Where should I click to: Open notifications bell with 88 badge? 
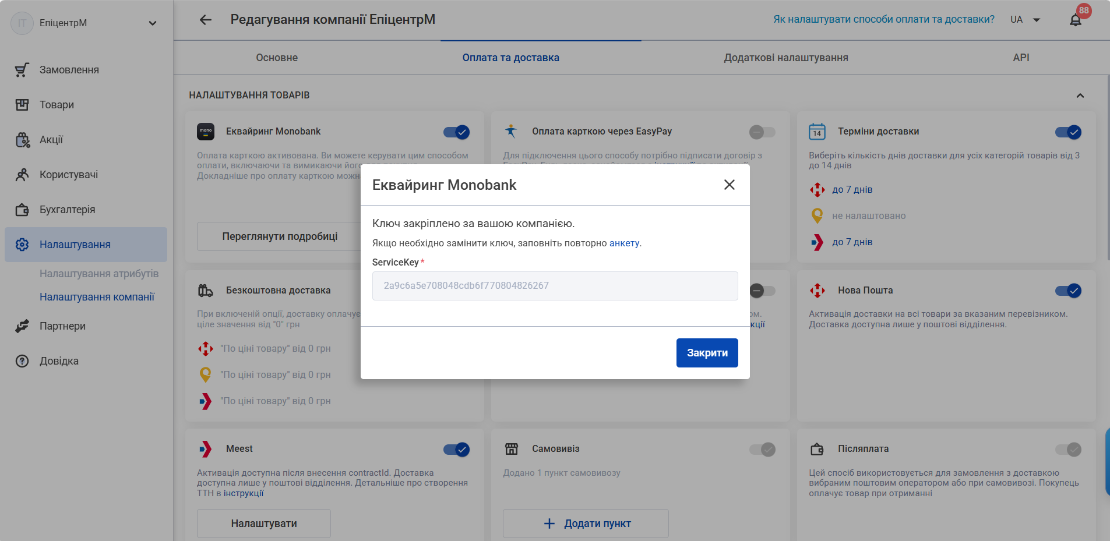pyautogui.click(x=1075, y=20)
